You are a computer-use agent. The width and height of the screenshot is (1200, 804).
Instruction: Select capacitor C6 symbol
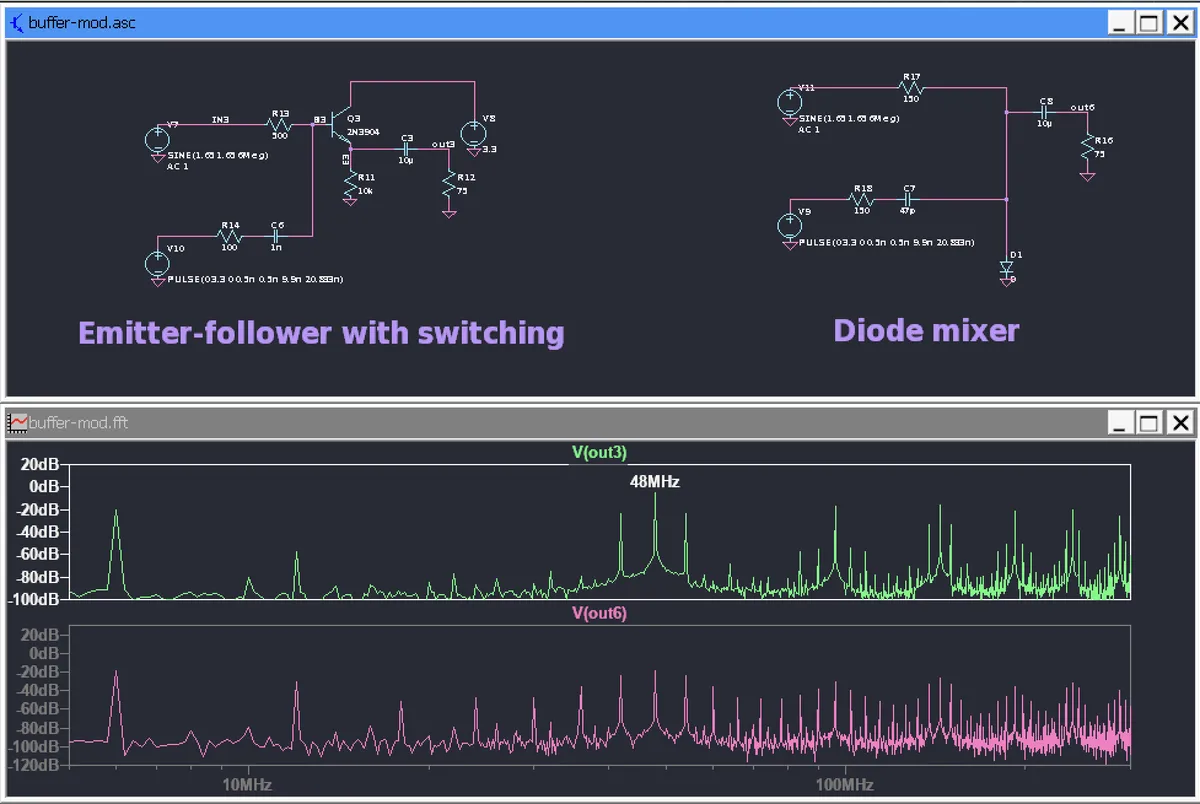click(x=276, y=236)
